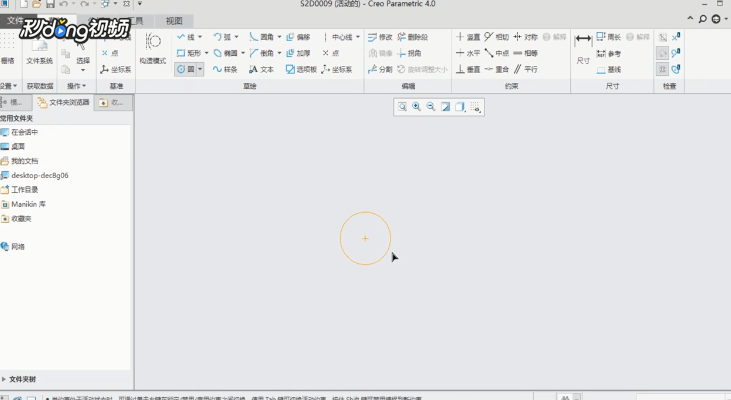Apply the 水平 (Horizontal) constraint
Image resolution: width=731 pixels, height=400 pixels.
468,53
